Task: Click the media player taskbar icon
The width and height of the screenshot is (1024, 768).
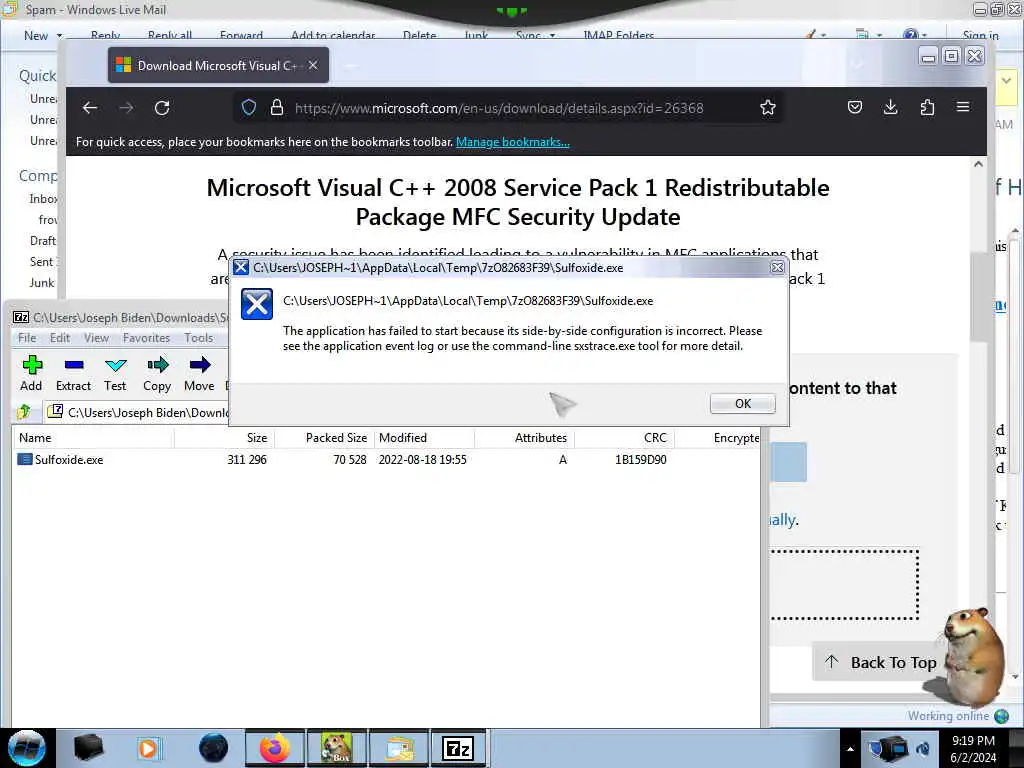Action: (x=148, y=748)
